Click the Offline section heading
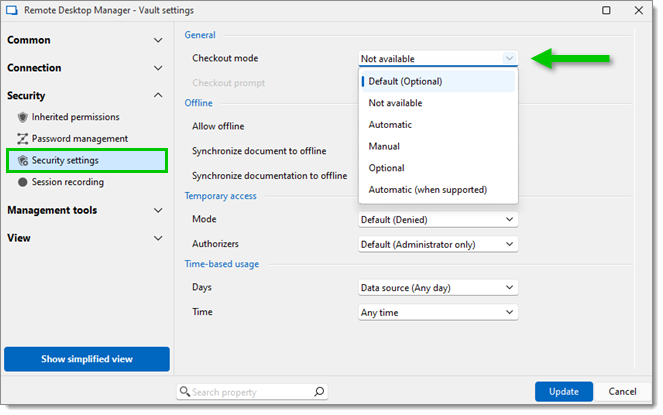 click(198, 103)
